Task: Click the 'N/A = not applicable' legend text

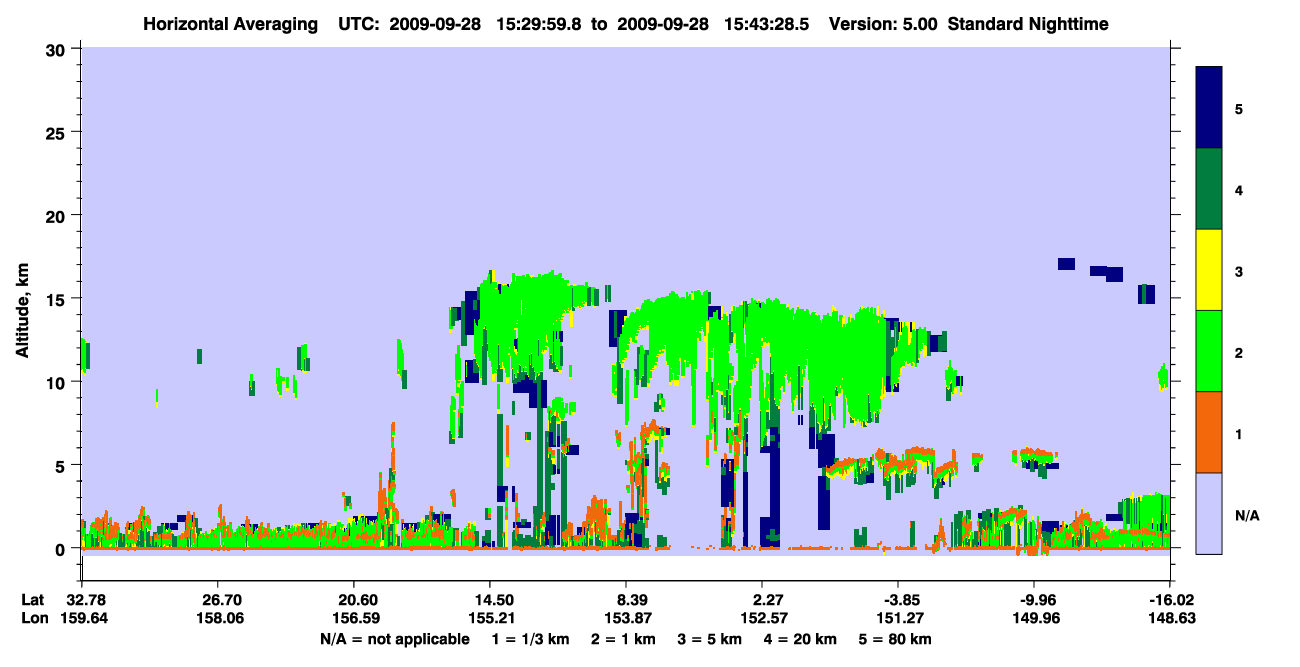Action: 395,639
